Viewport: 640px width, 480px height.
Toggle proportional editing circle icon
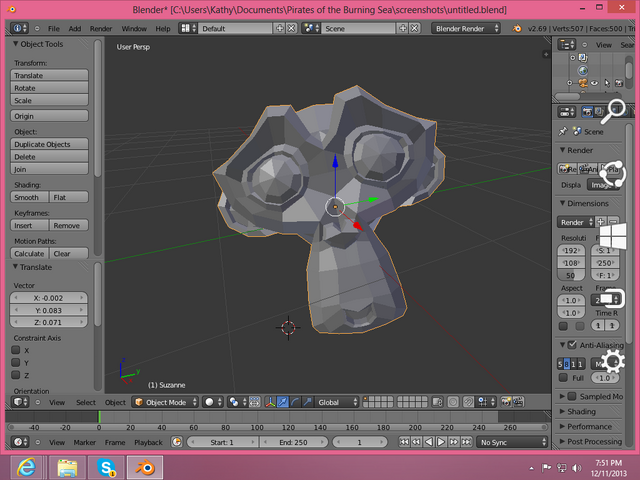453,402
